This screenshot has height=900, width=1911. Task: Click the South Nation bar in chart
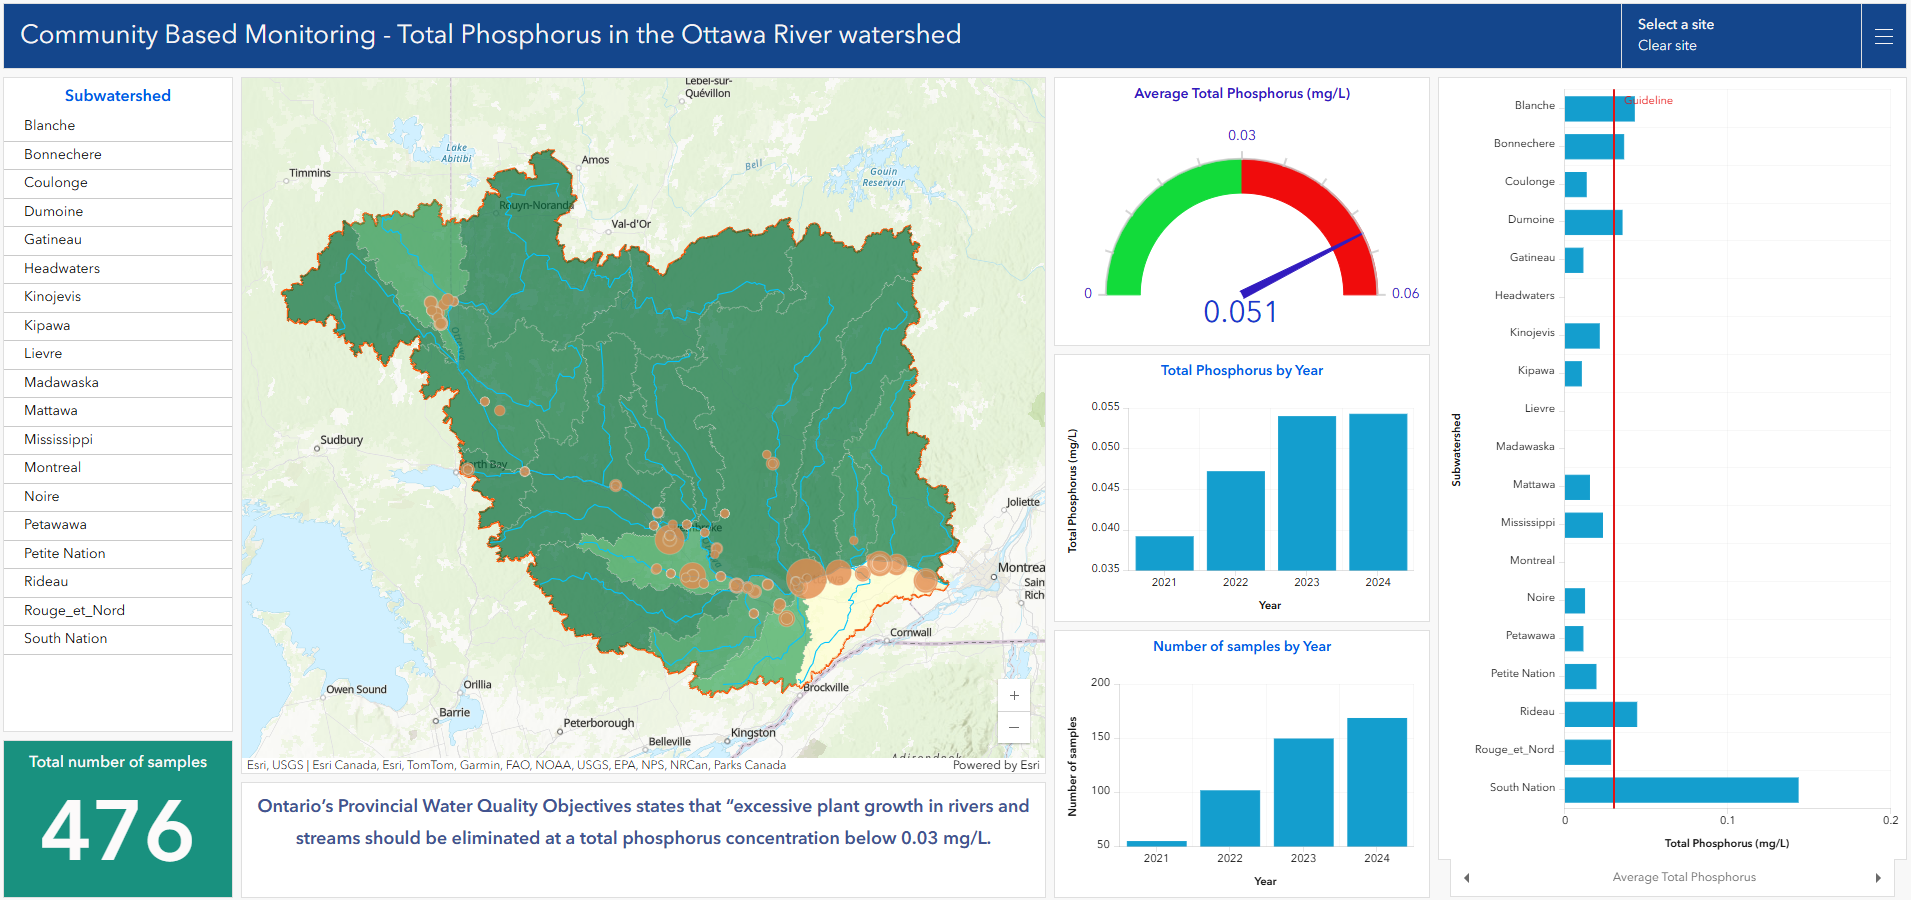1681,790
